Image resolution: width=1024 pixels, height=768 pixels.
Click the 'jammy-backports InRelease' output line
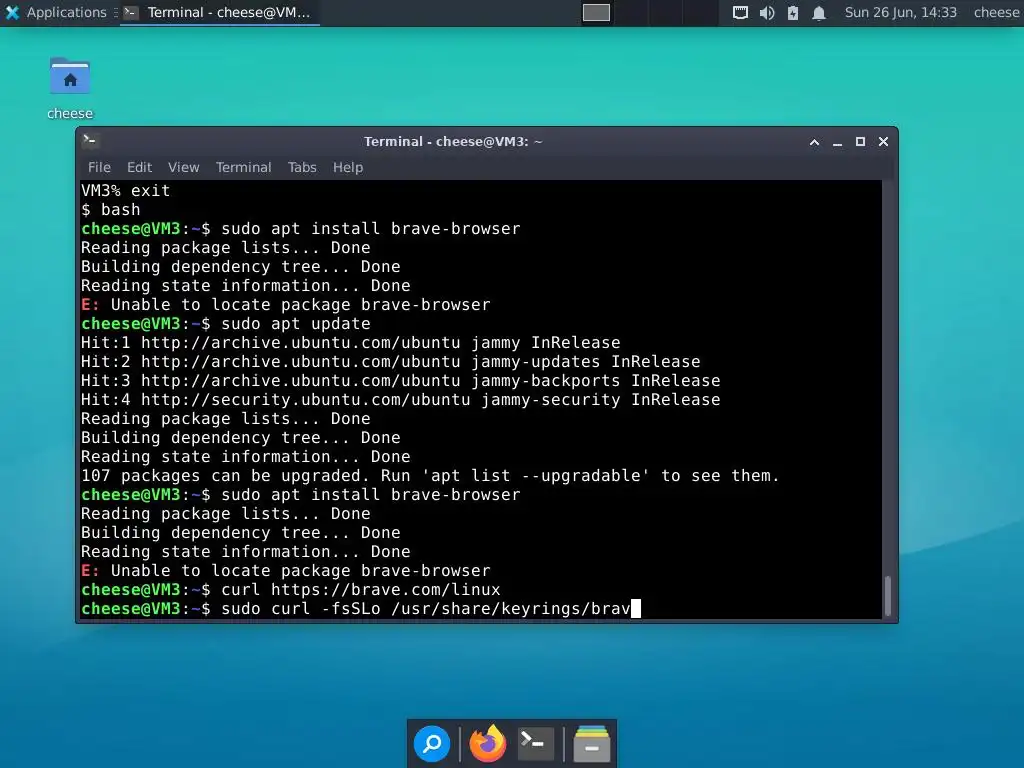point(400,380)
